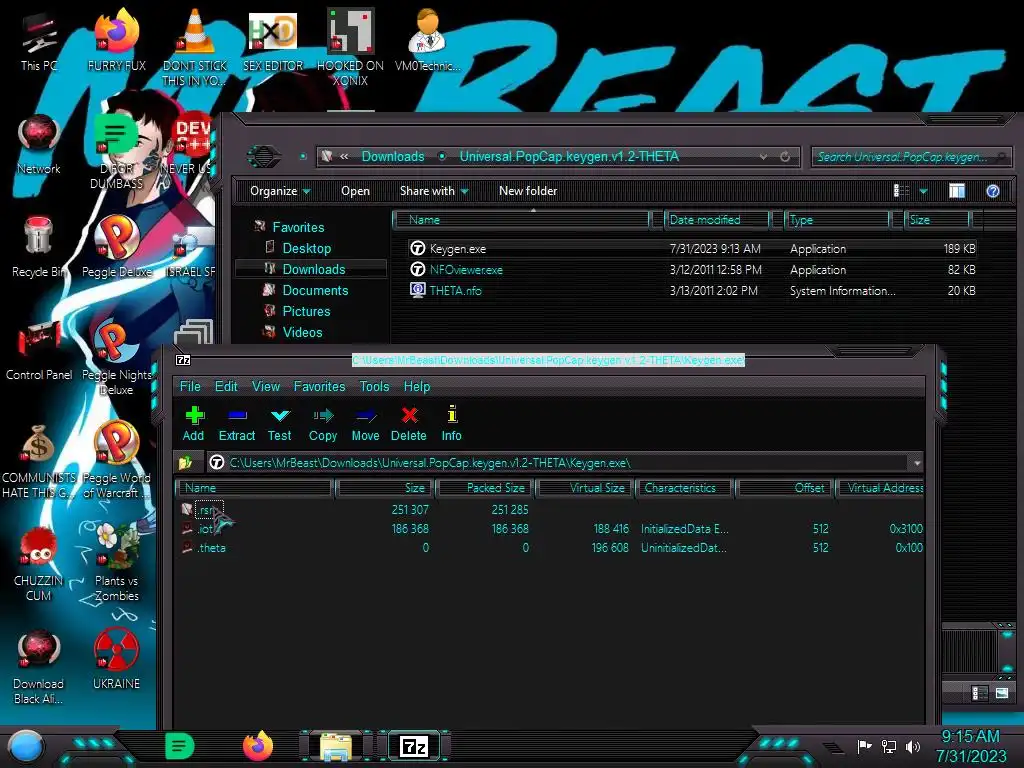The image size is (1024, 768).
Task: Open the Share with dropdown
Action: [x=434, y=191]
